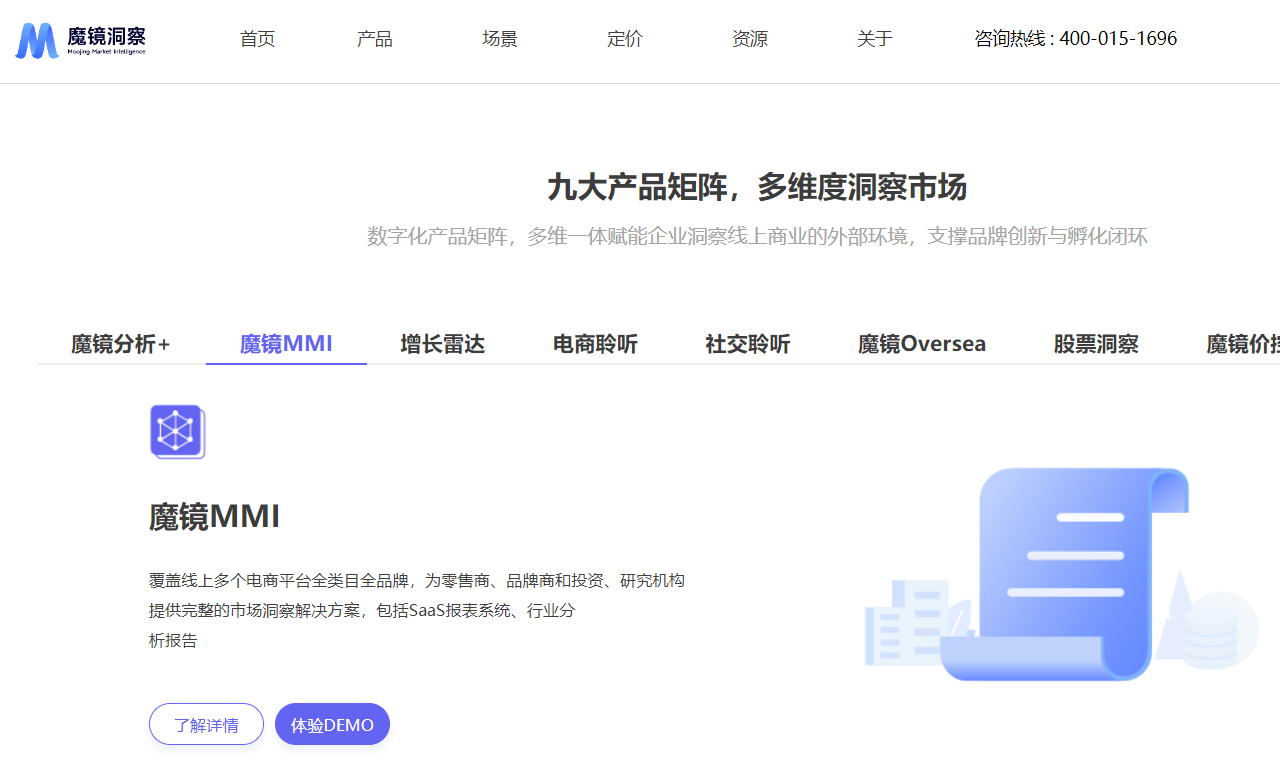Go to the 定价 page
The height and width of the screenshot is (763, 1280).
click(x=625, y=39)
